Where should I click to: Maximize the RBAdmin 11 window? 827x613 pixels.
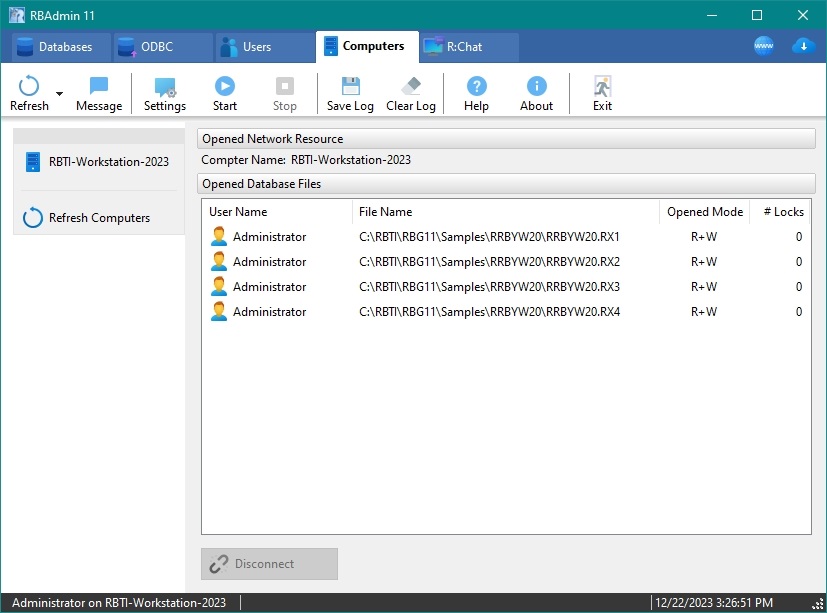pos(757,15)
